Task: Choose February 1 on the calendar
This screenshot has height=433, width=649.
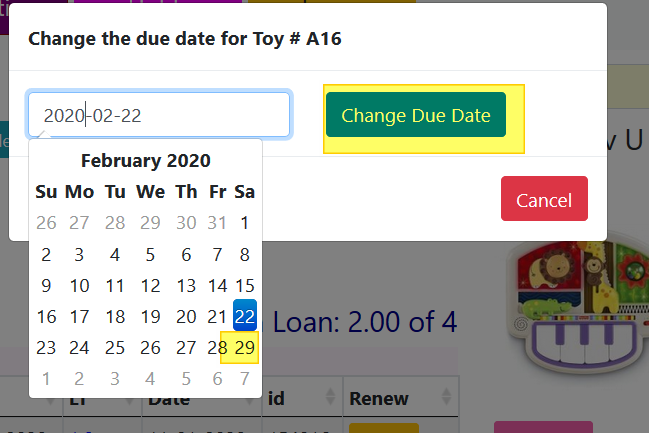Action: click(245, 223)
